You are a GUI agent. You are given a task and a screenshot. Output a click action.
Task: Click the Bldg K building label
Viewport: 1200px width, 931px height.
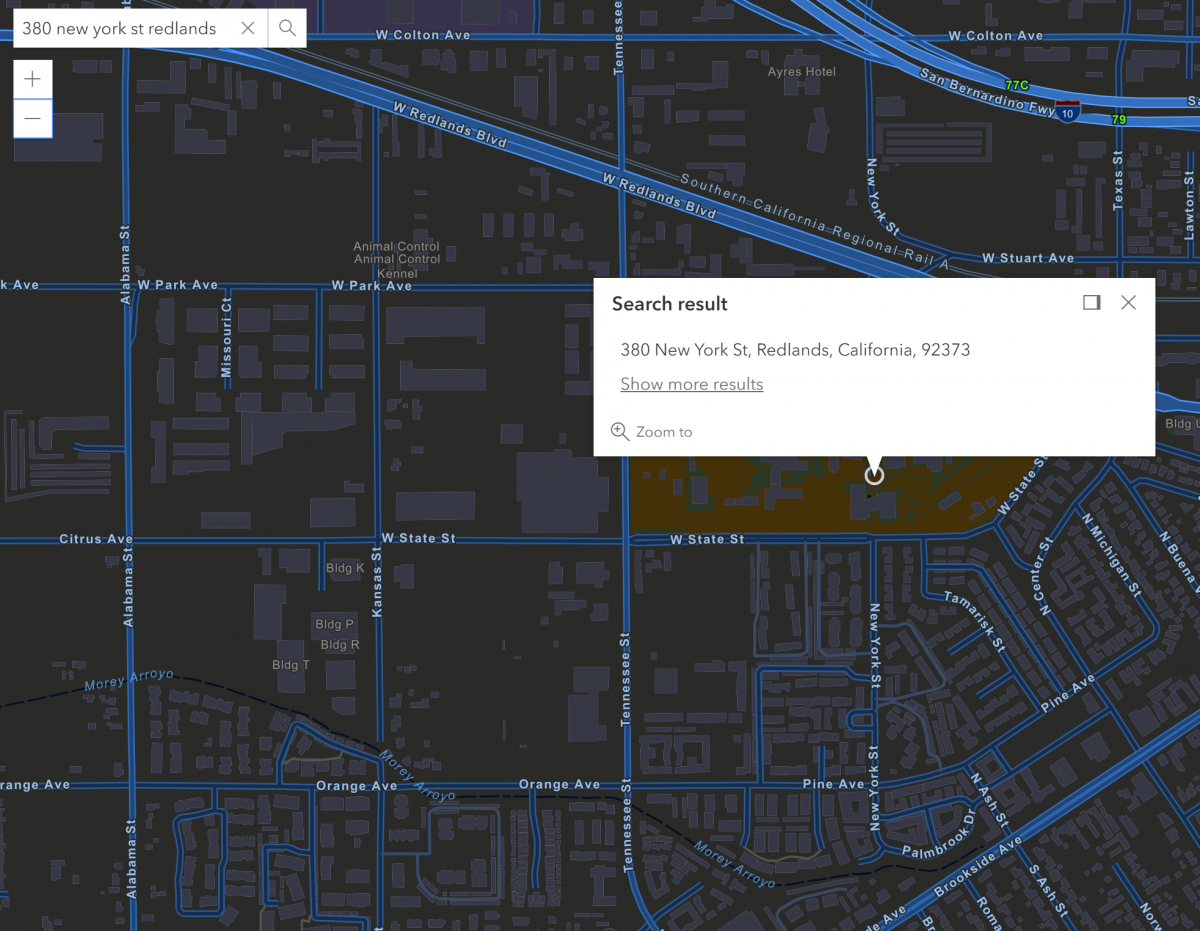pyautogui.click(x=345, y=568)
